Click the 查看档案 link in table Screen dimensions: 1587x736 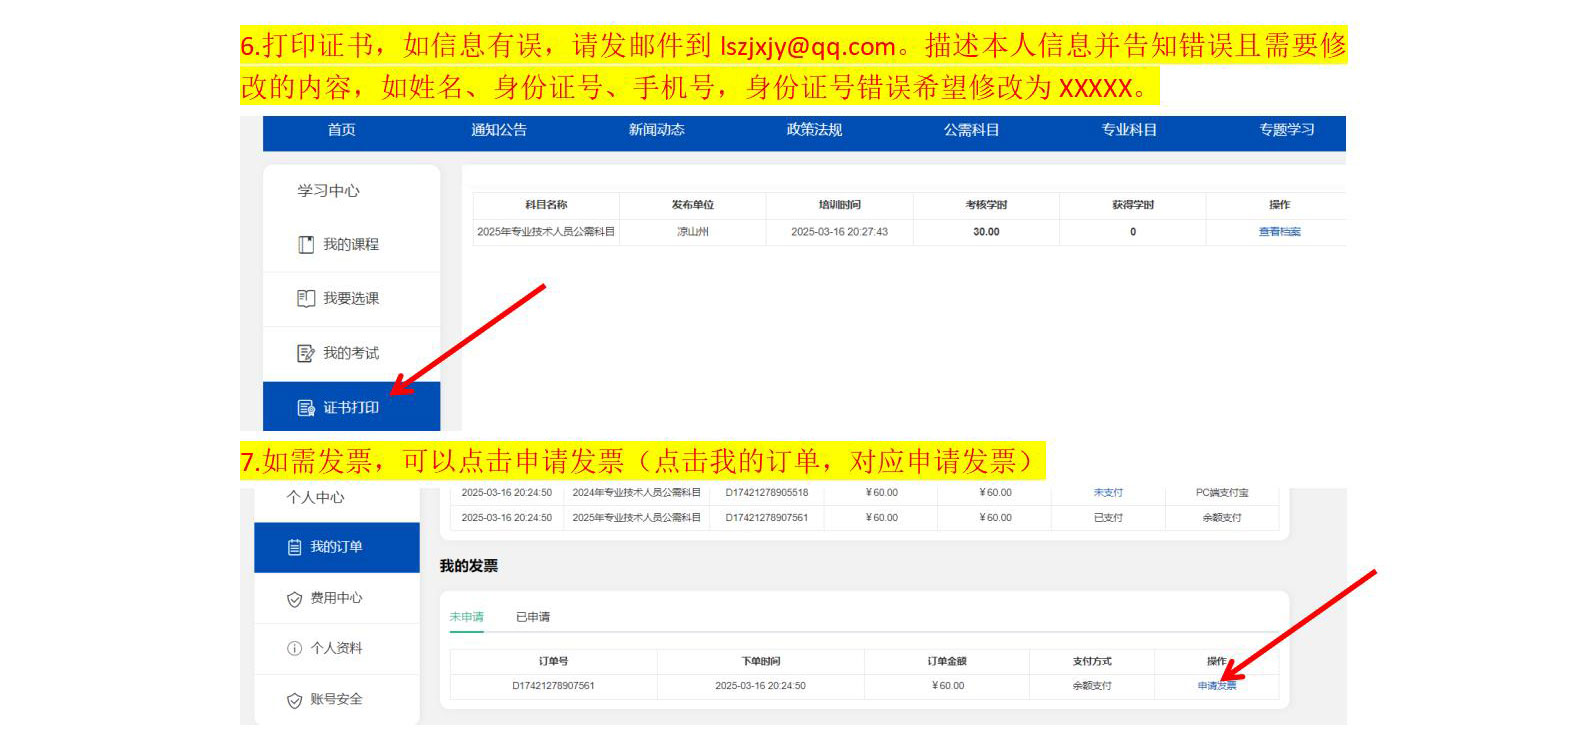click(1279, 232)
